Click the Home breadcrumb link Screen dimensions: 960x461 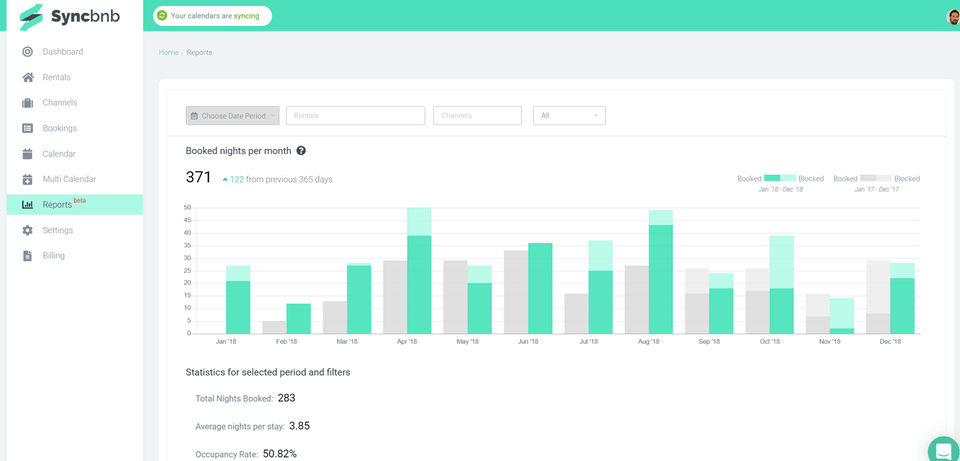pos(168,53)
